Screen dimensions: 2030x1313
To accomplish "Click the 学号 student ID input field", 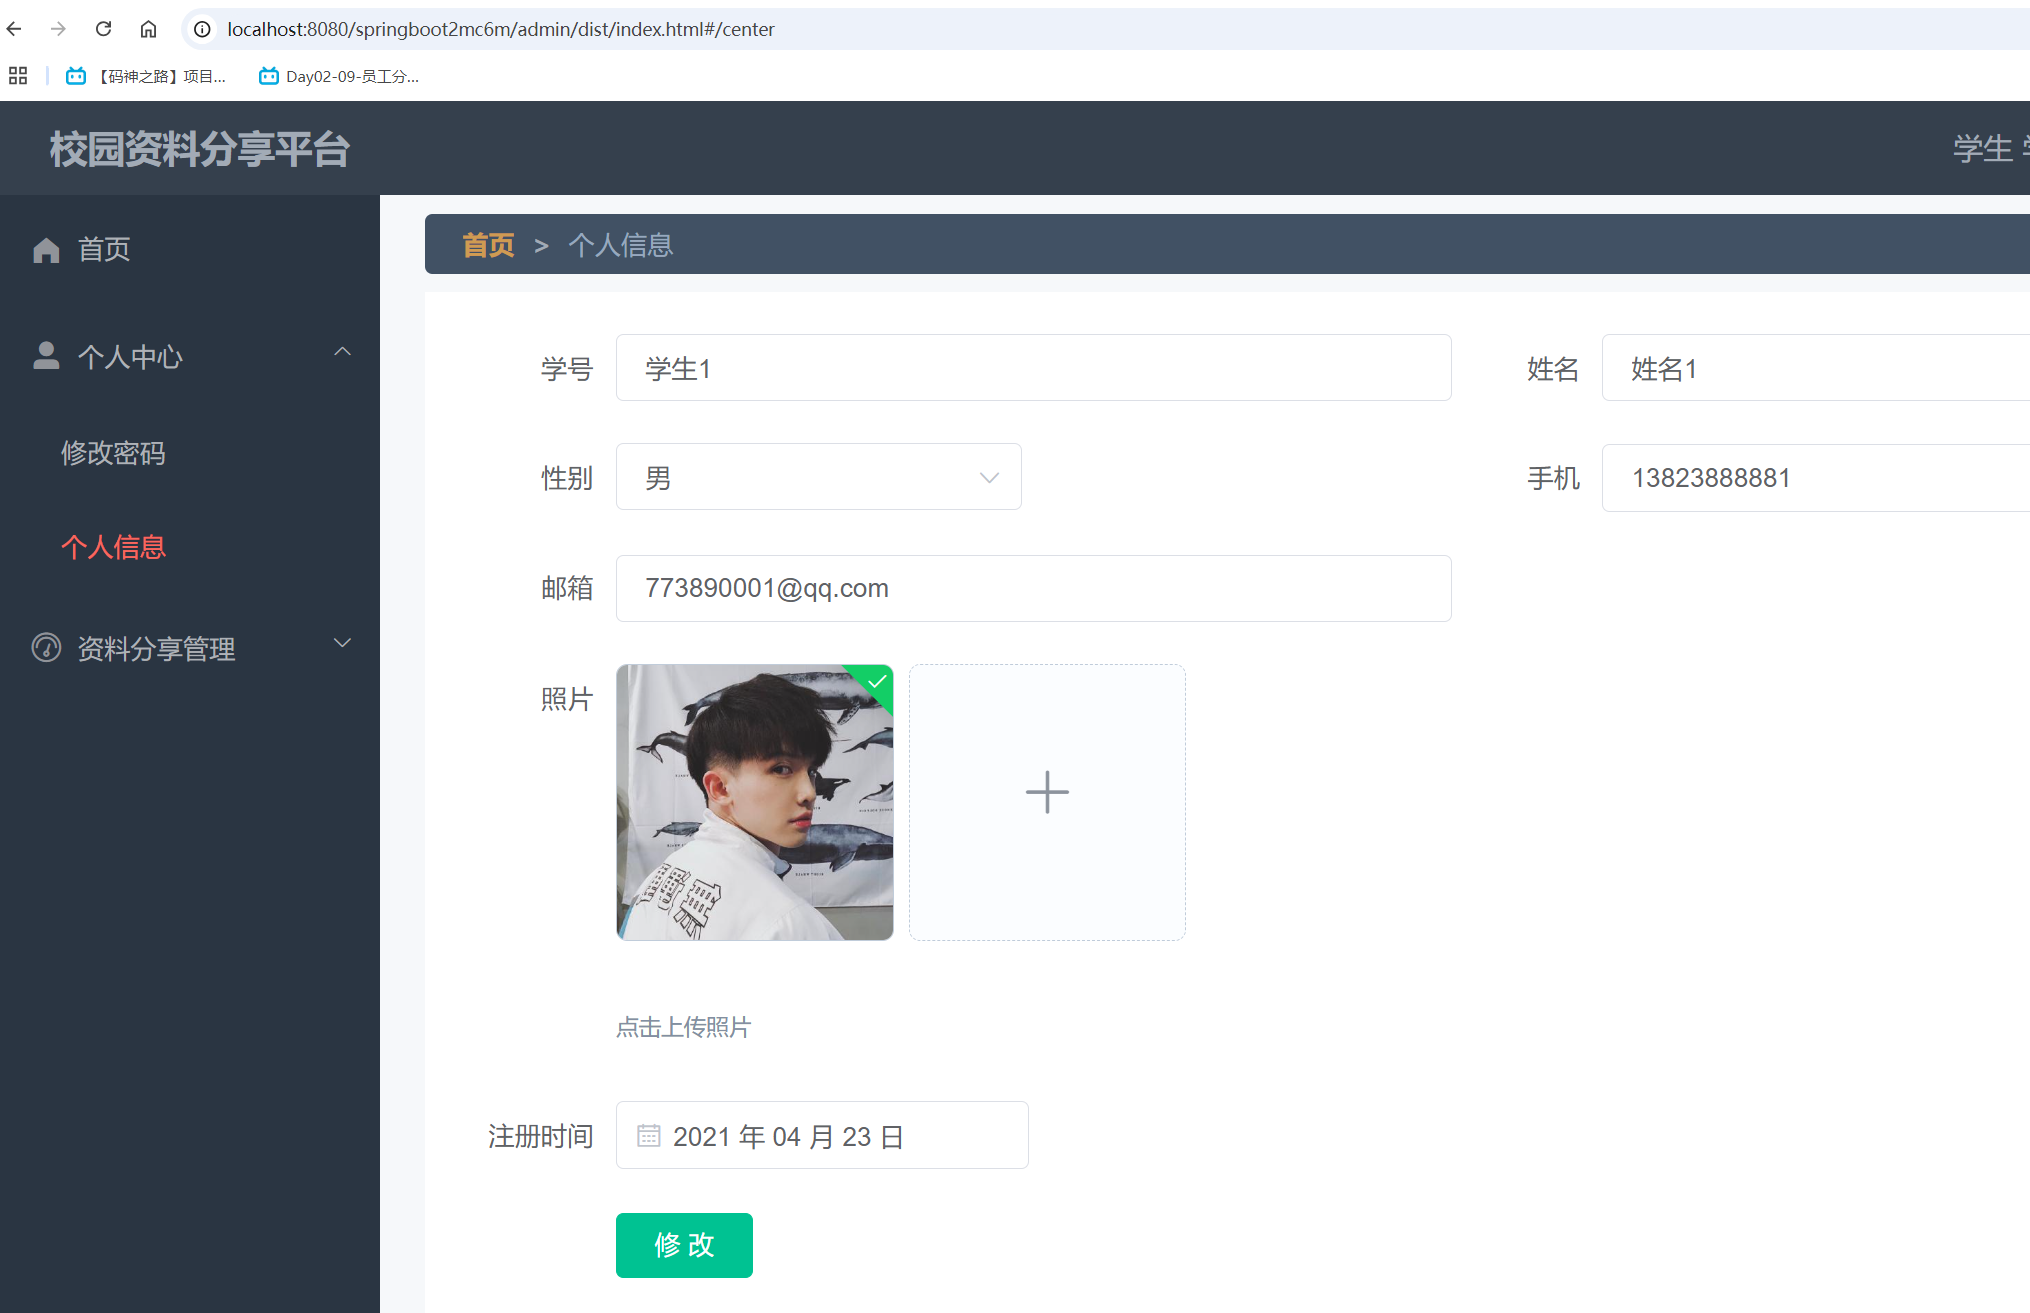I will pos(1033,367).
